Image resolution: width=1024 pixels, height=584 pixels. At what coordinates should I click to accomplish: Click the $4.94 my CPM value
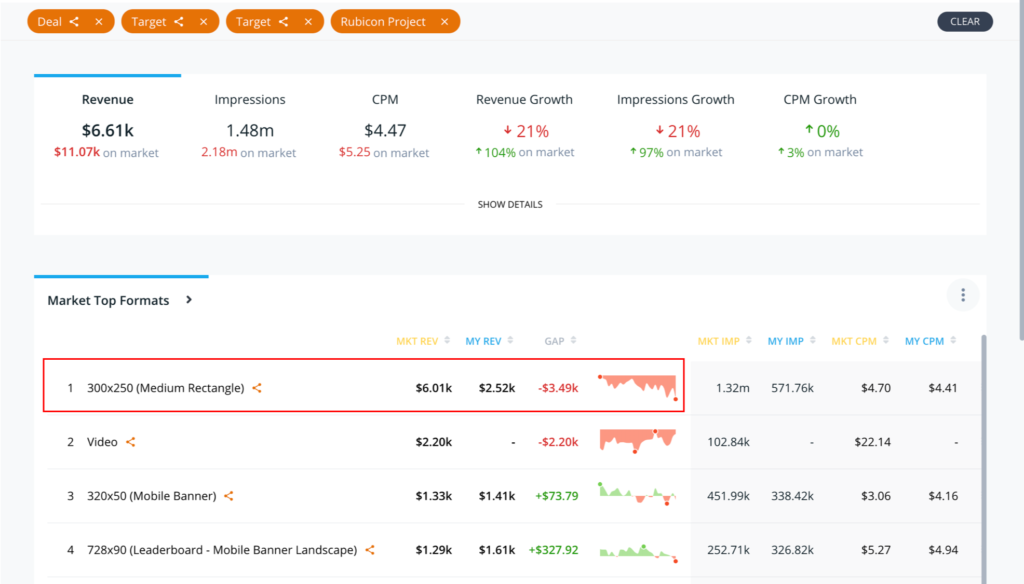click(x=943, y=550)
